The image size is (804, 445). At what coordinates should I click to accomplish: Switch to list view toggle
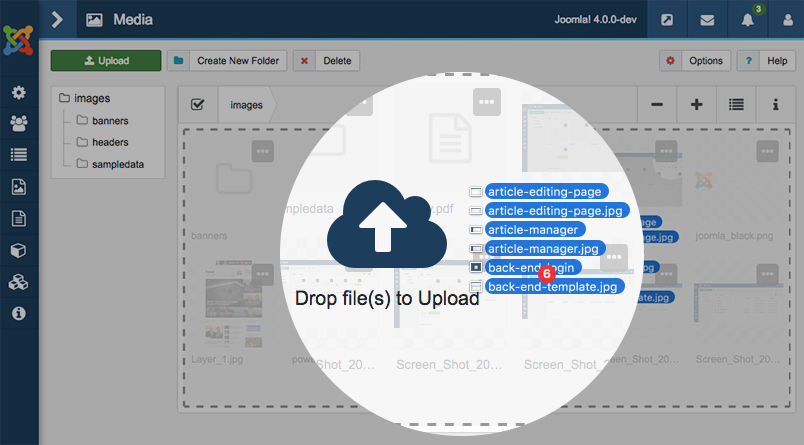pos(736,104)
